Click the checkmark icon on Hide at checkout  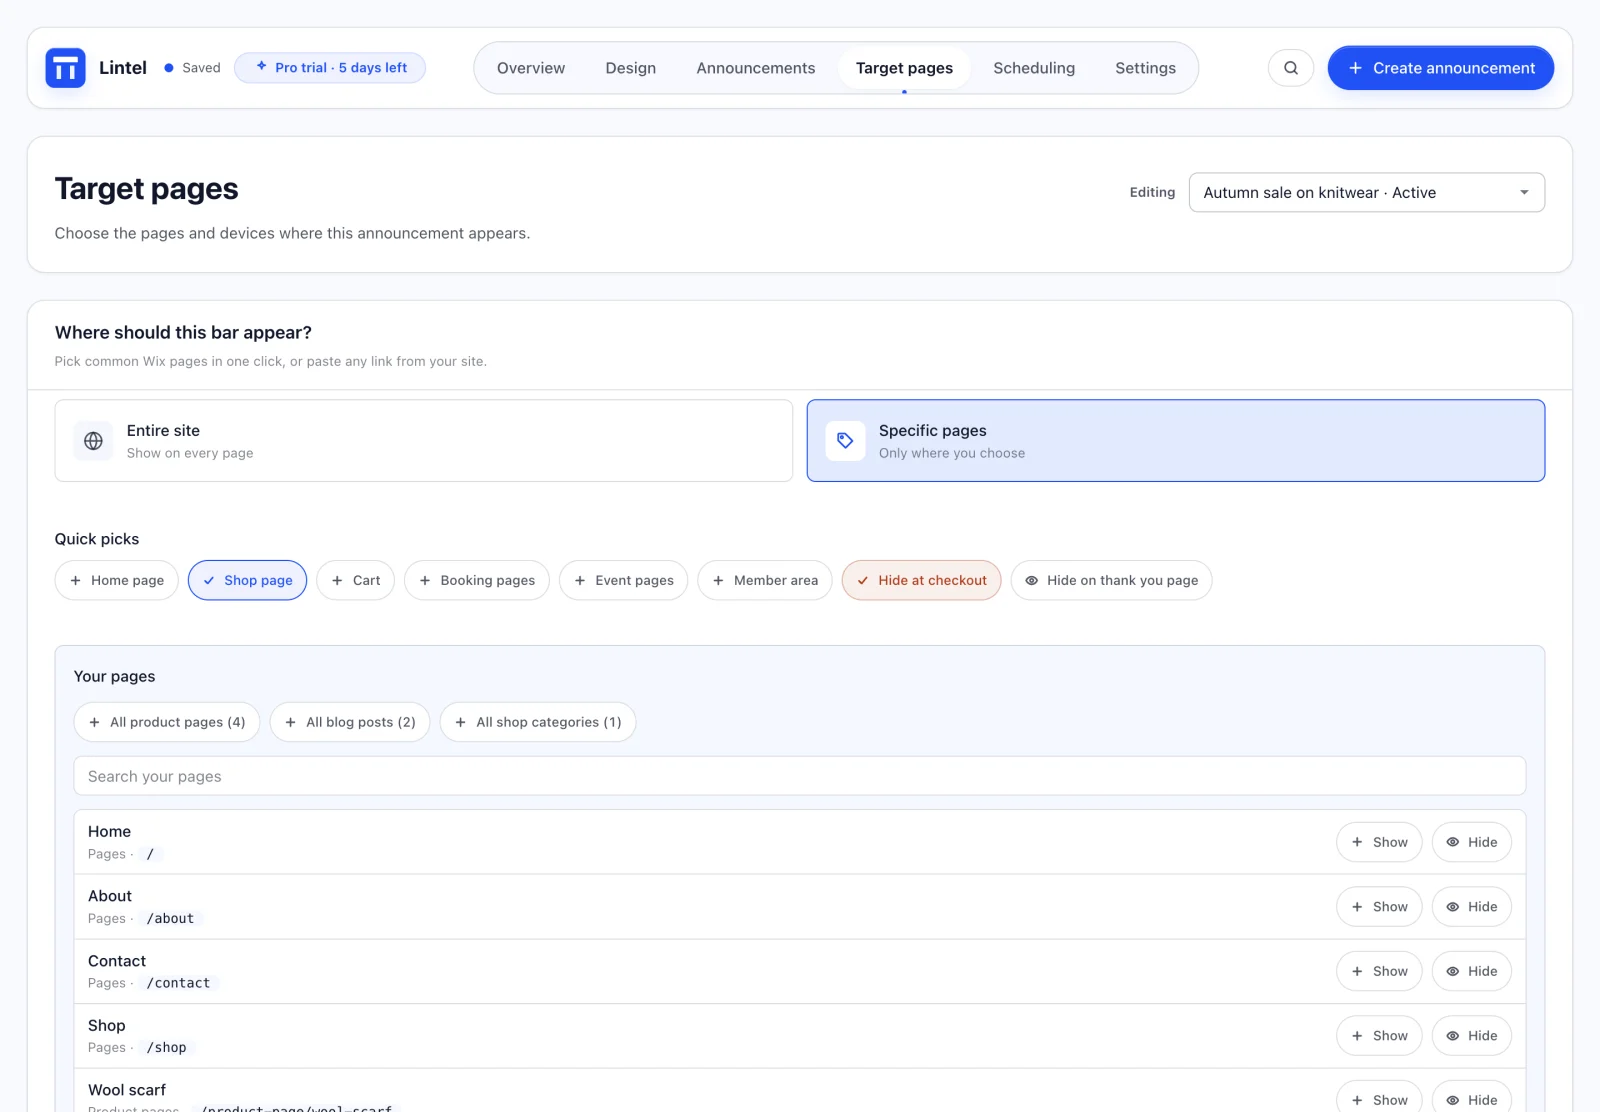tap(863, 580)
